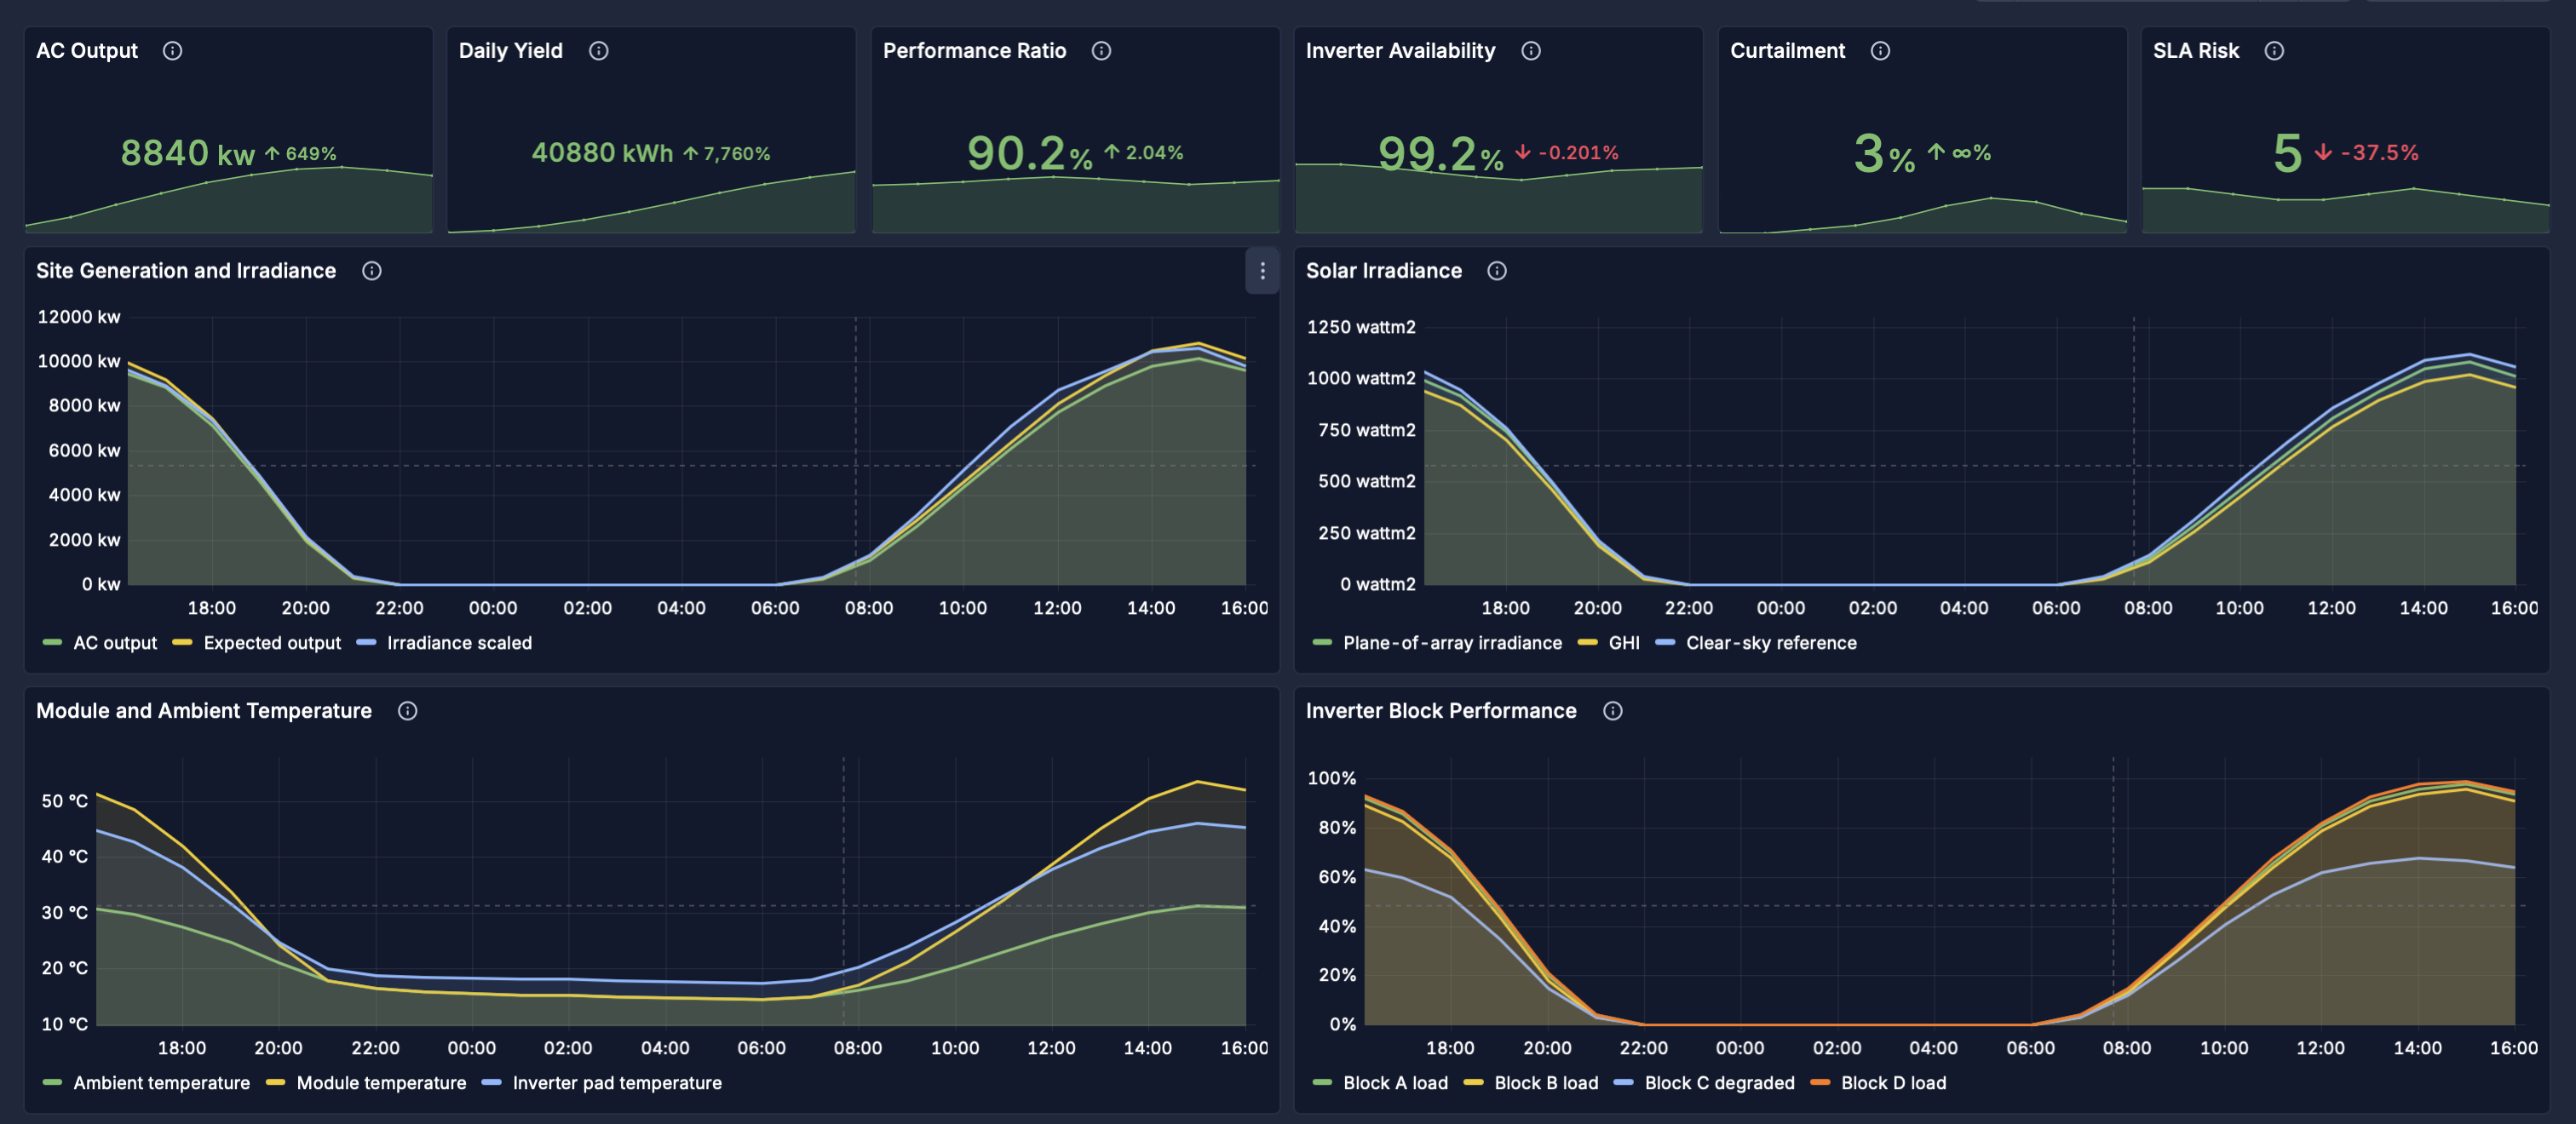Viewport: 2576px width, 1124px height.
Task: Show info tooltip for SLA Risk
Action: pos(2274,51)
